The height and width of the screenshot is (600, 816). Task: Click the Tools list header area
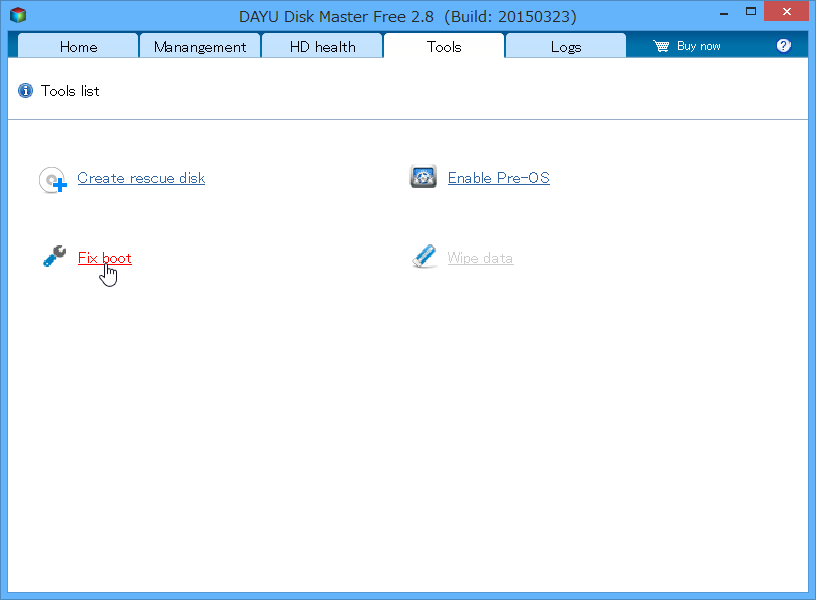point(69,90)
